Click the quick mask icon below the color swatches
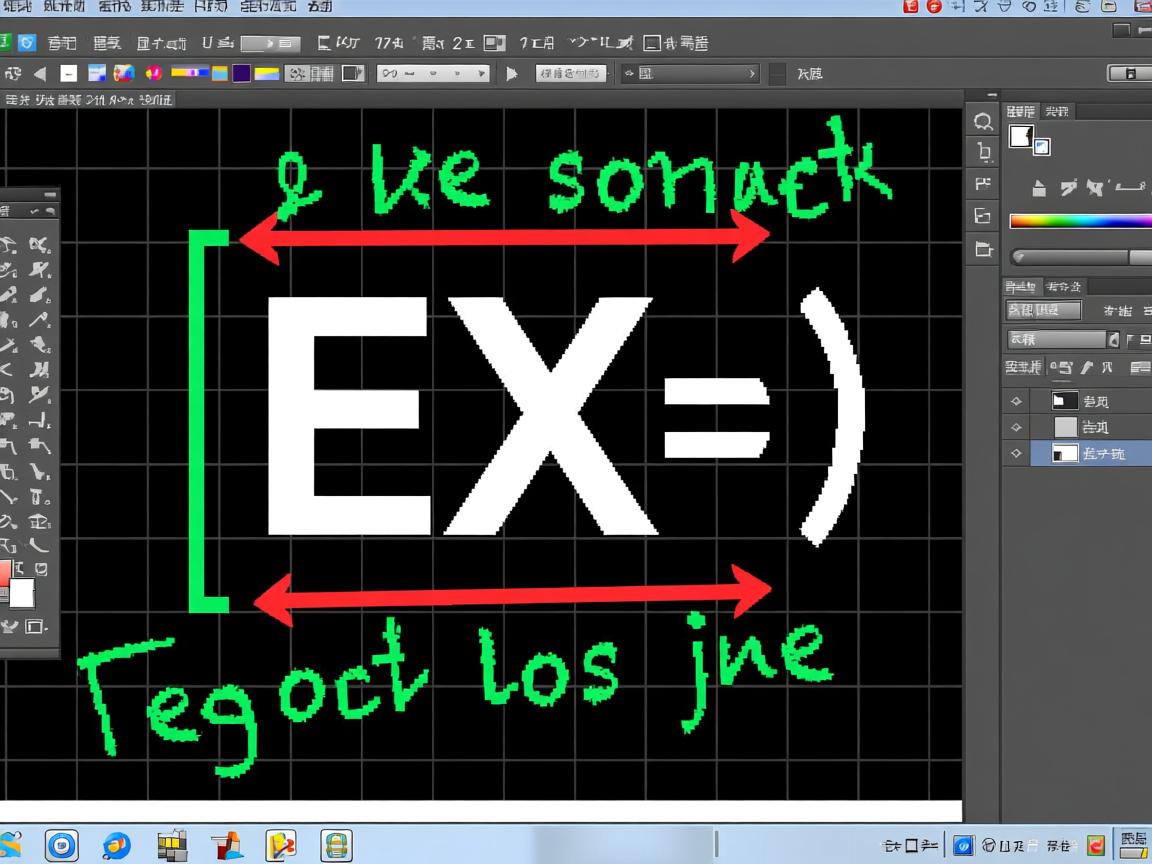 [36, 627]
